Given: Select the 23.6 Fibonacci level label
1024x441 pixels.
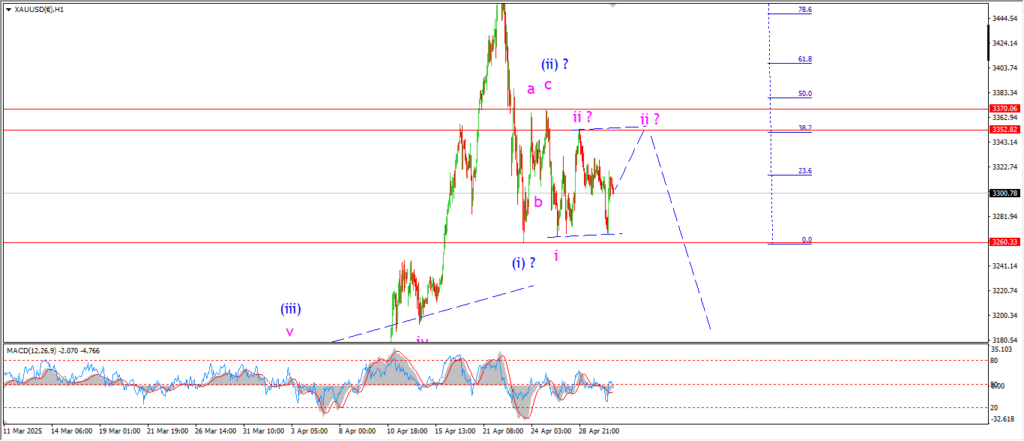Looking at the screenshot, I should click(x=805, y=171).
